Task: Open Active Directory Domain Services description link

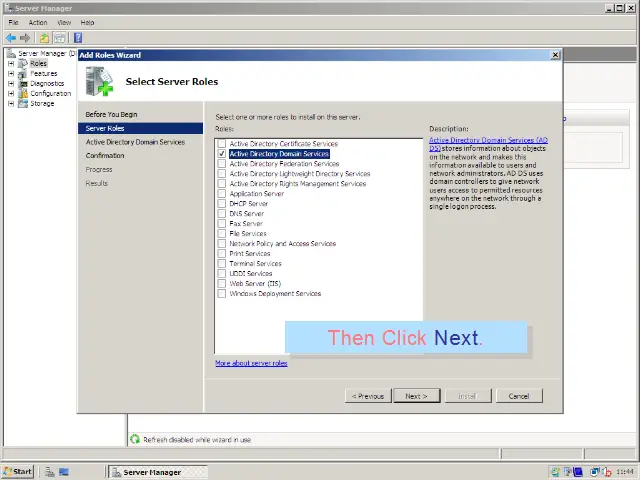Action: pos(488,144)
